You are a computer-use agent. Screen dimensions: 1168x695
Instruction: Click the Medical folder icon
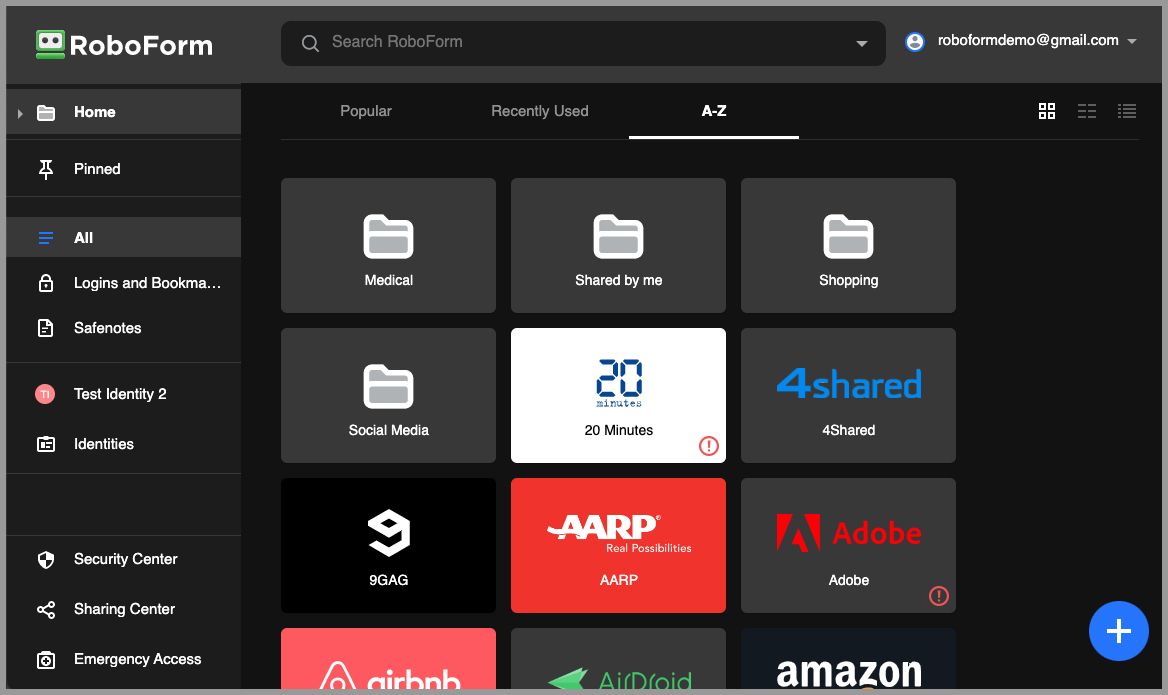tap(388, 237)
